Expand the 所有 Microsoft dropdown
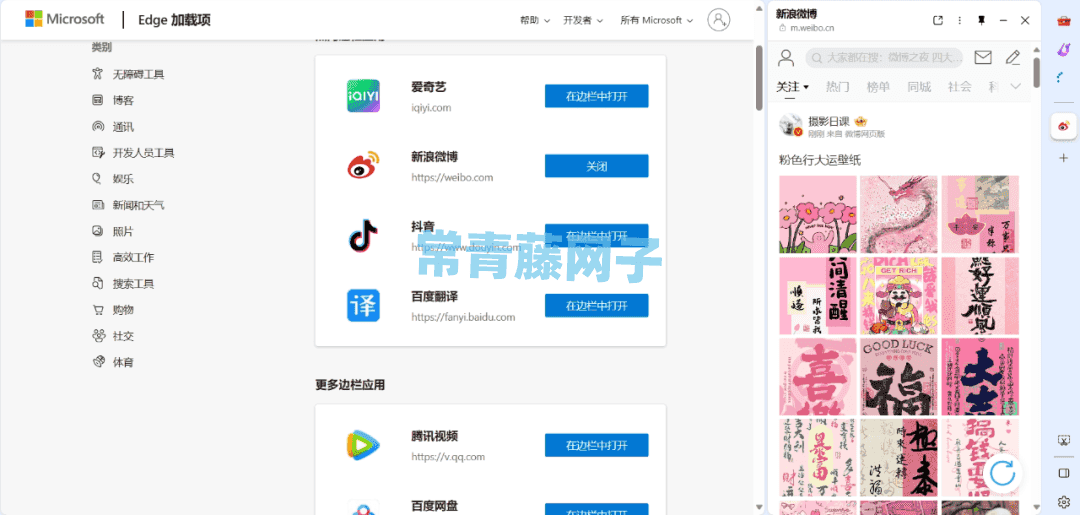 point(656,20)
